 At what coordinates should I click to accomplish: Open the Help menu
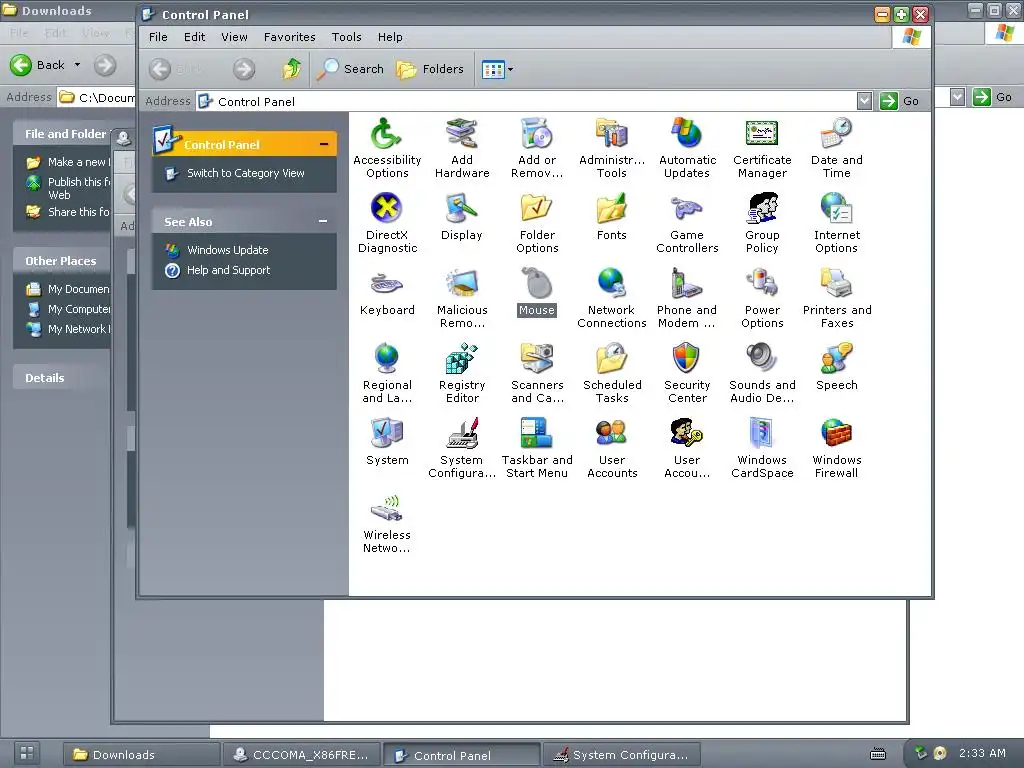390,37
